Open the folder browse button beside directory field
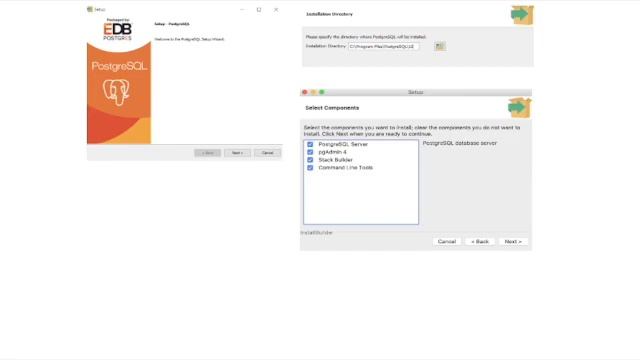Image resolution: width=640 pixels, height=360 pixels. (440, 46)
